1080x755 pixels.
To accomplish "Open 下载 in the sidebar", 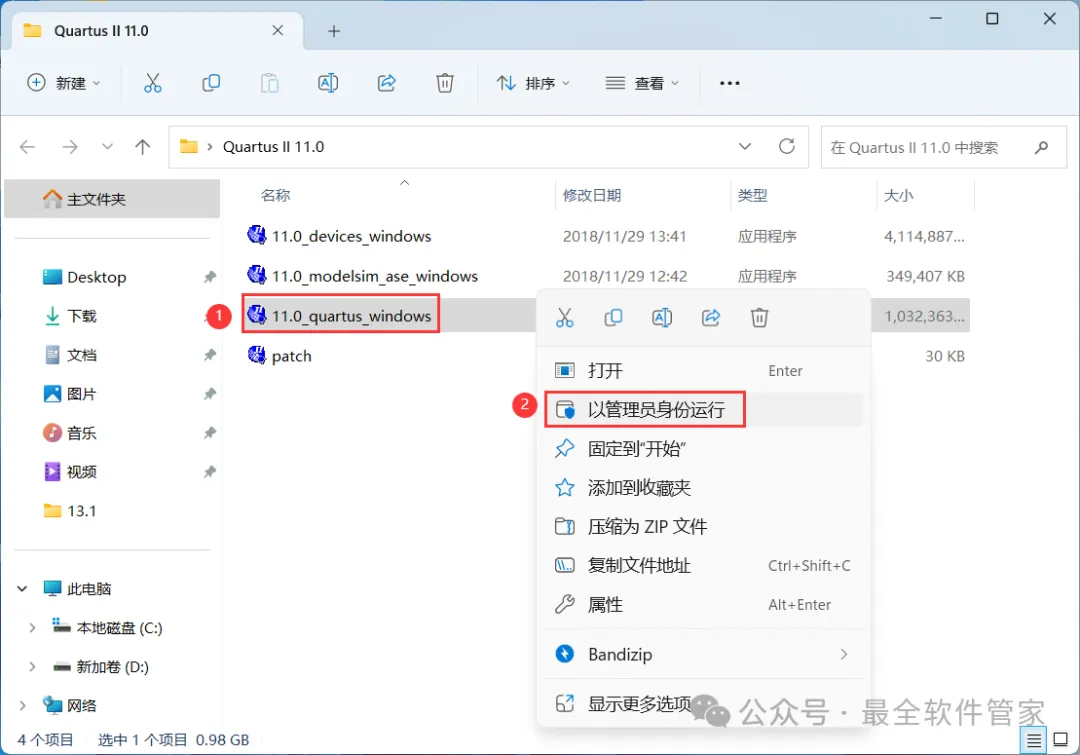I will coord(81,316).
